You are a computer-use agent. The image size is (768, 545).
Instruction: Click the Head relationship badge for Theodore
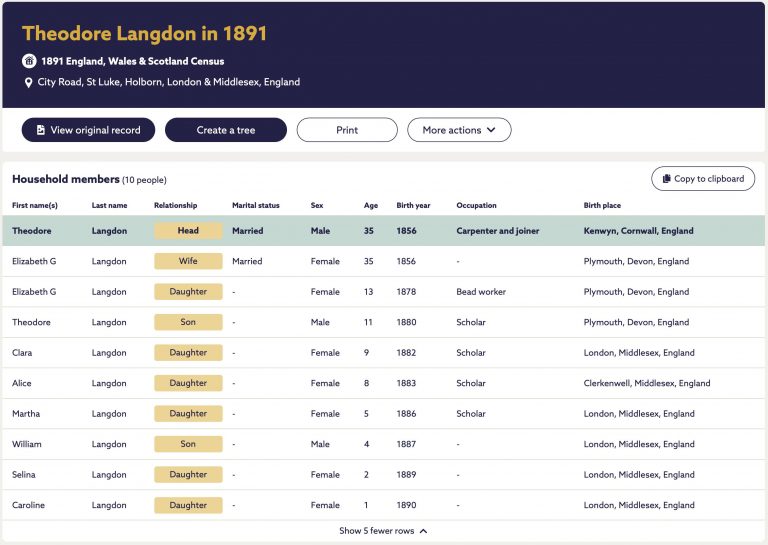[x=188, y=231]
